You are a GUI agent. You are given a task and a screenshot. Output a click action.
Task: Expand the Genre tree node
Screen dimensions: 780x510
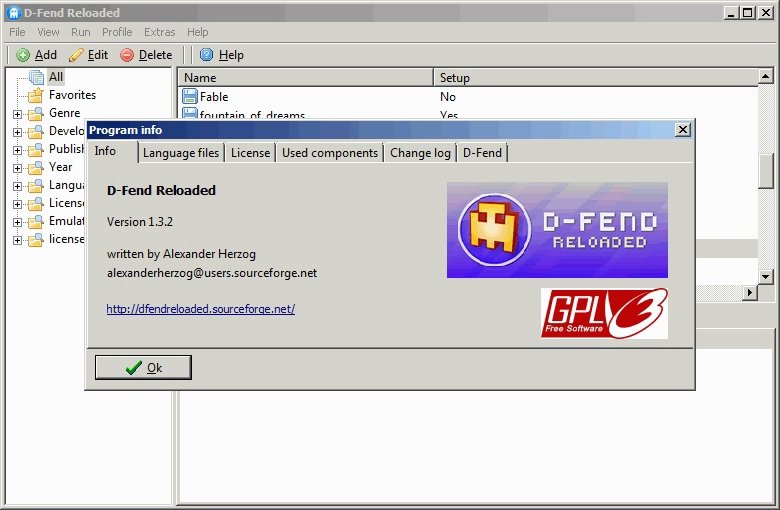pos(17,114)
